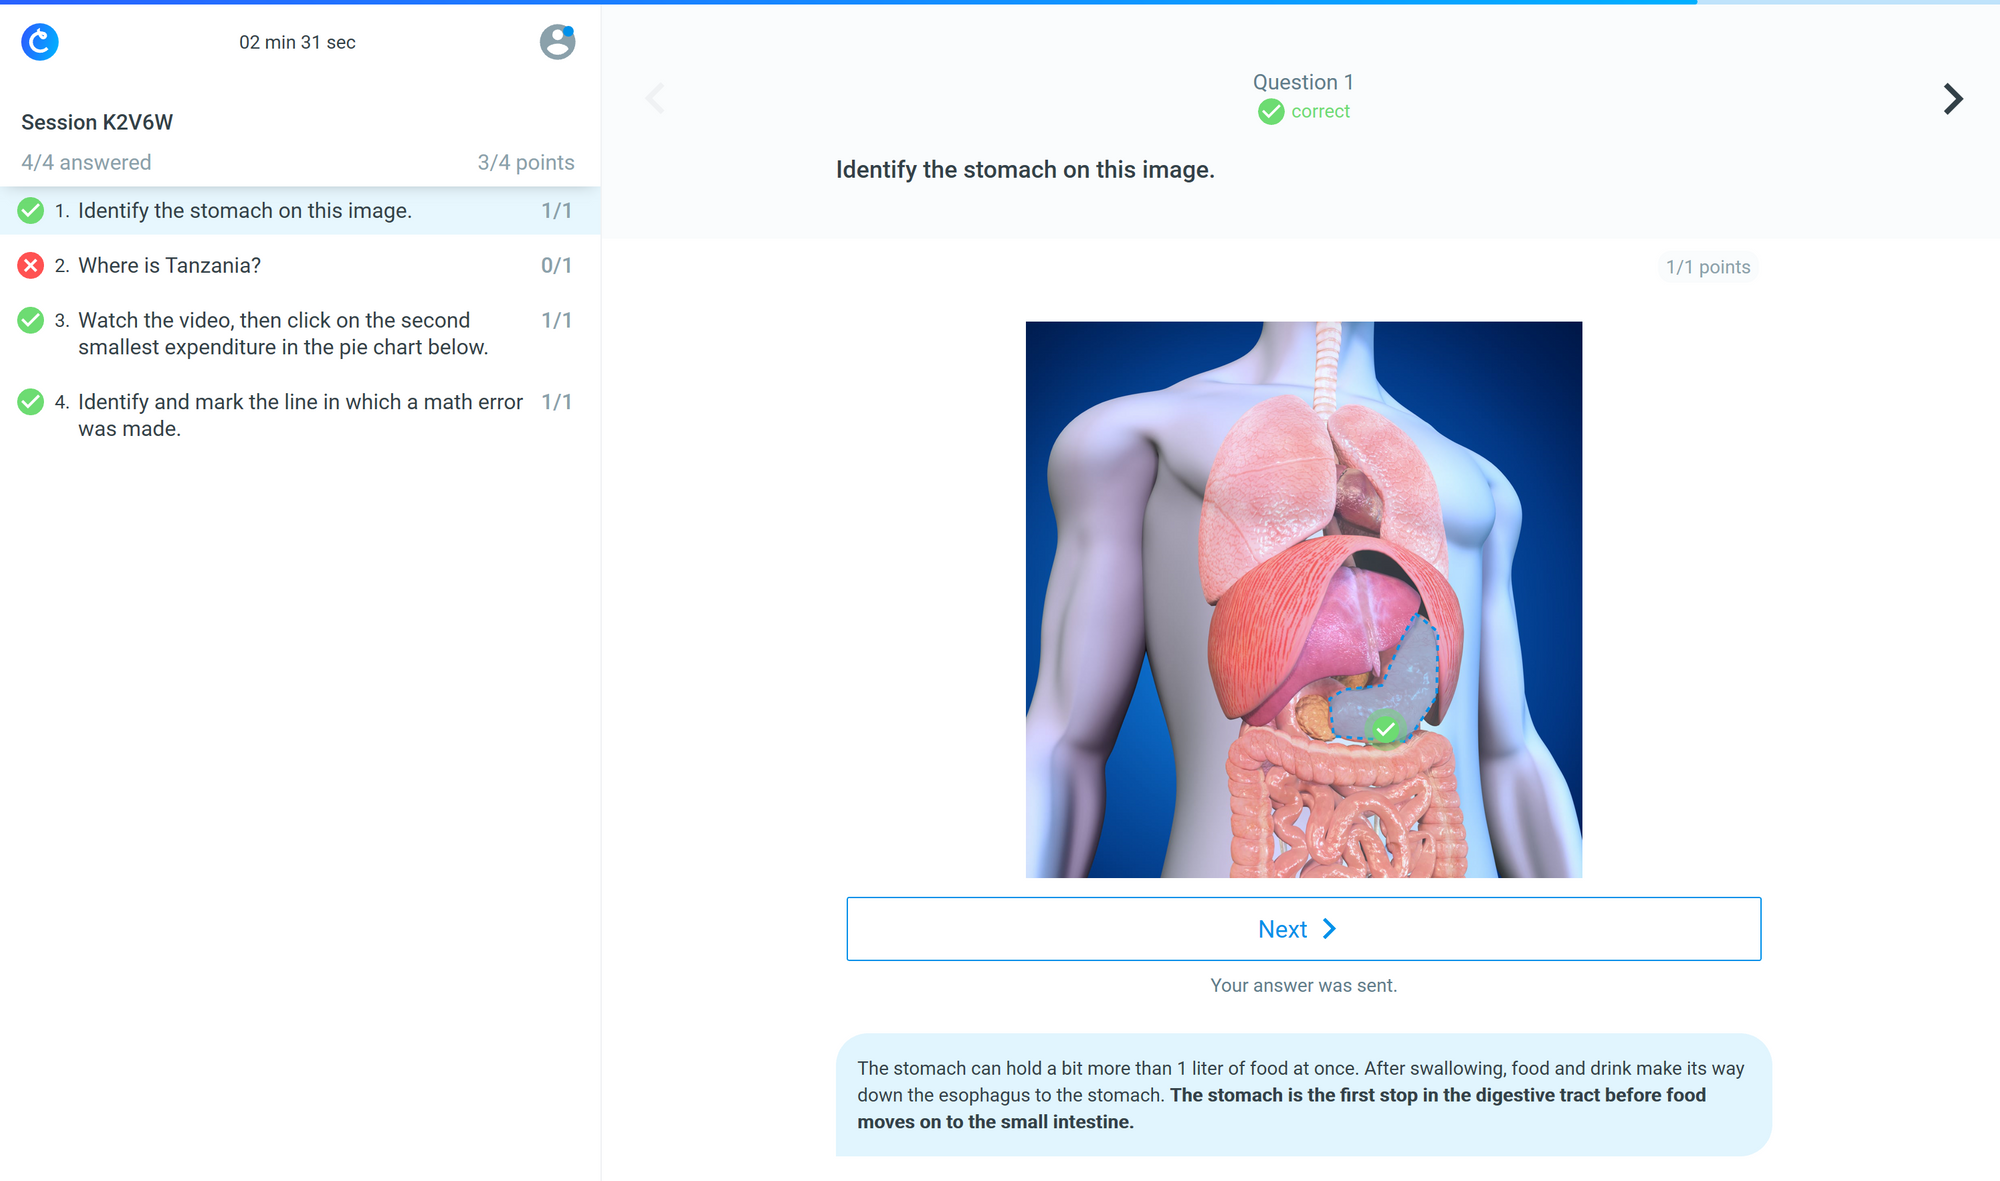Go to next question using right chevron
The image size is (2000, 1181).
(1952, 98)
